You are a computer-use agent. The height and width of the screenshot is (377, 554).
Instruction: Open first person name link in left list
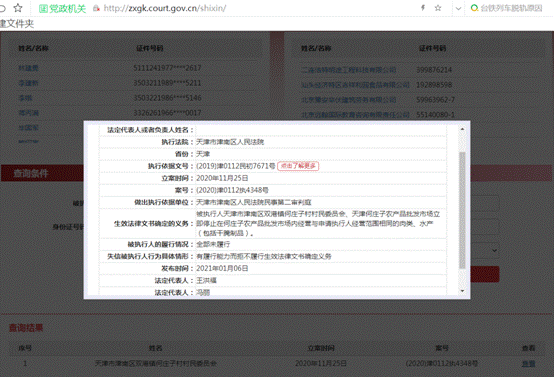[x=28, y=68]
